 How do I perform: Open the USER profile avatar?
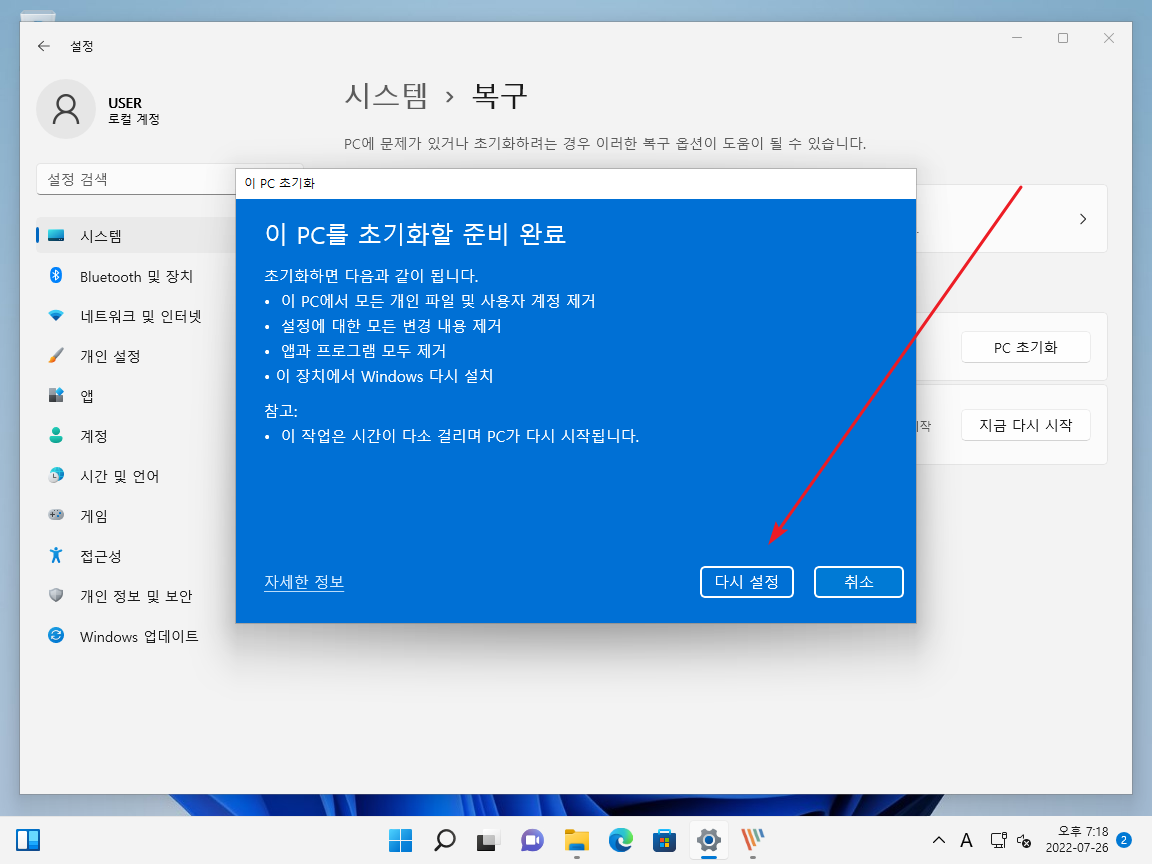tap(66, 109)
